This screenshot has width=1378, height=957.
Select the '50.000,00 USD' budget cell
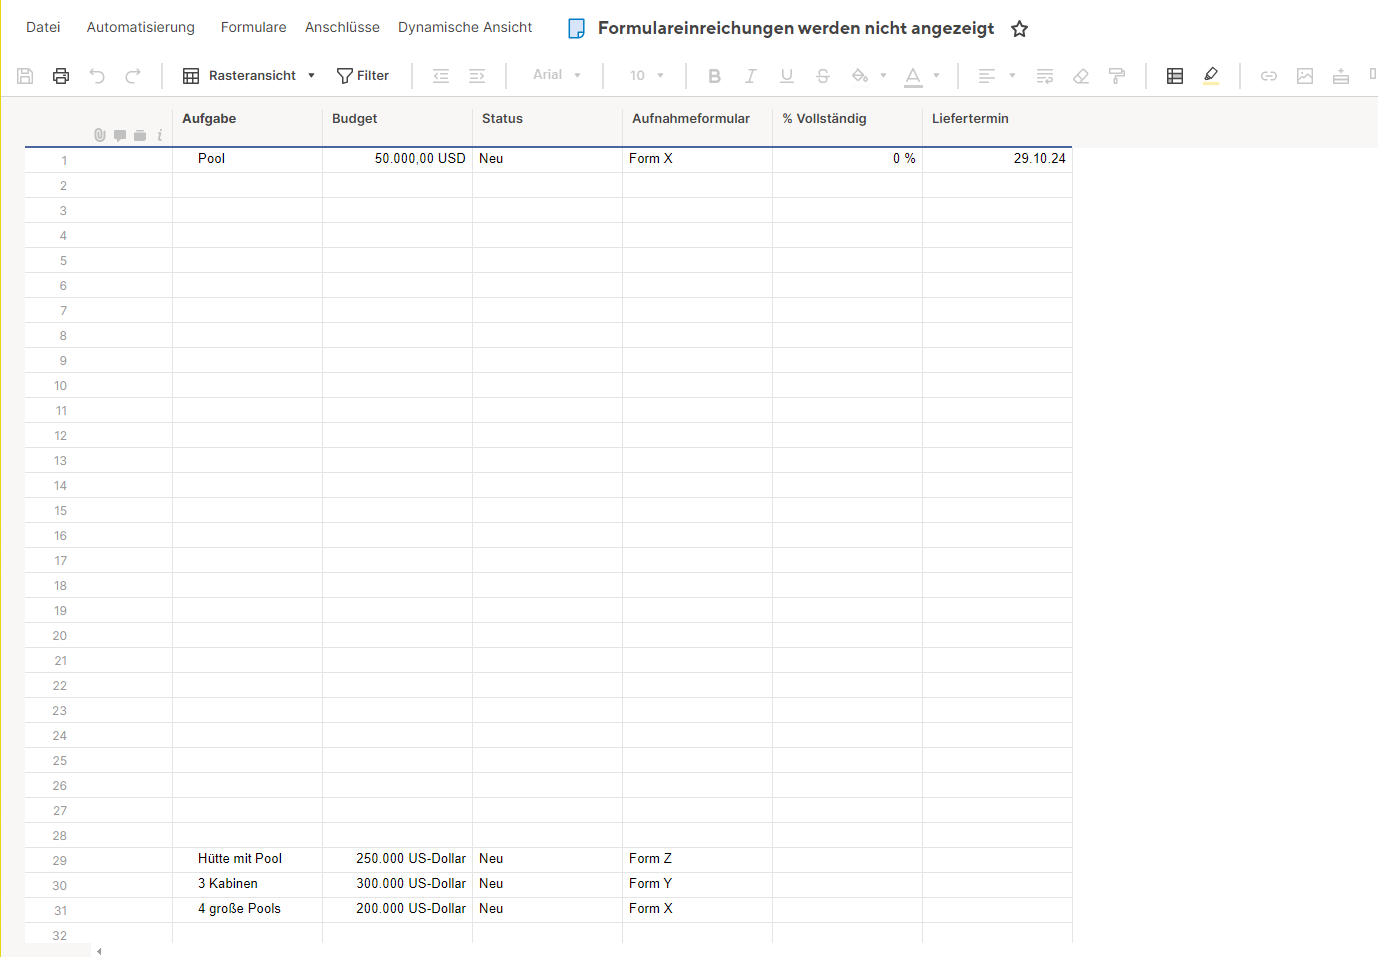[397, 160]
